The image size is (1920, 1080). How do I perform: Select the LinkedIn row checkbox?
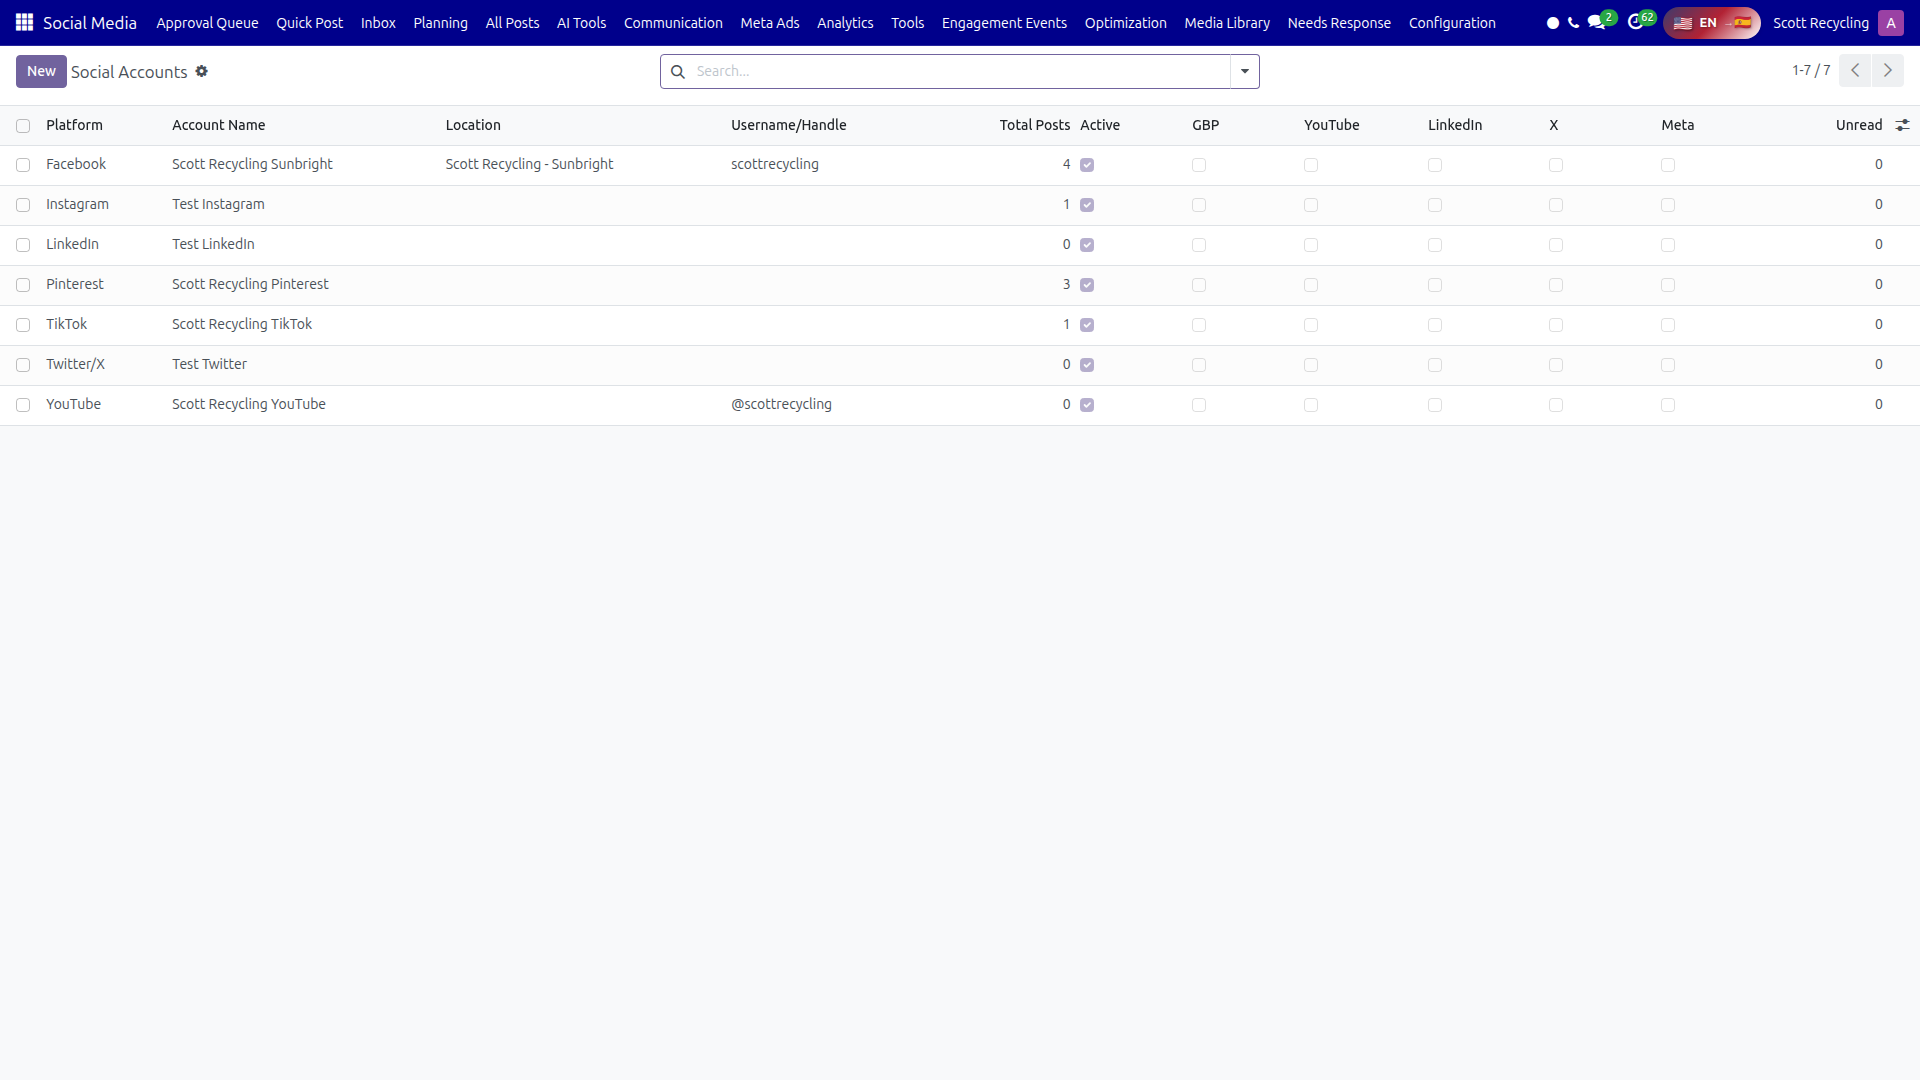tap(23, 245)
